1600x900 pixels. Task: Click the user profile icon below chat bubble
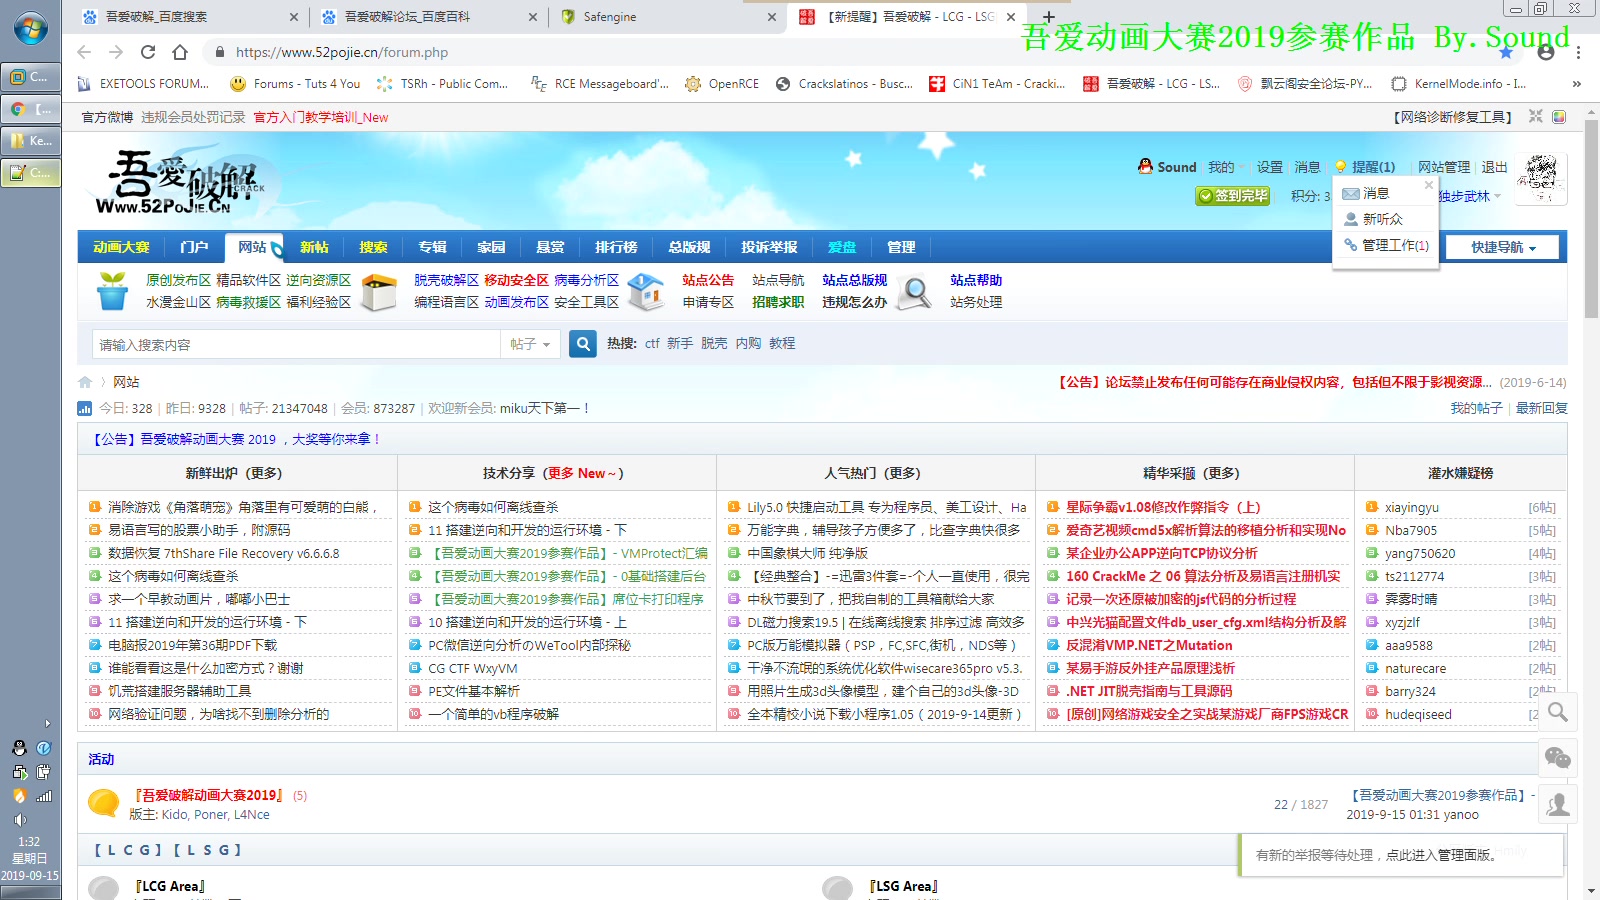tap(1557, 804)
